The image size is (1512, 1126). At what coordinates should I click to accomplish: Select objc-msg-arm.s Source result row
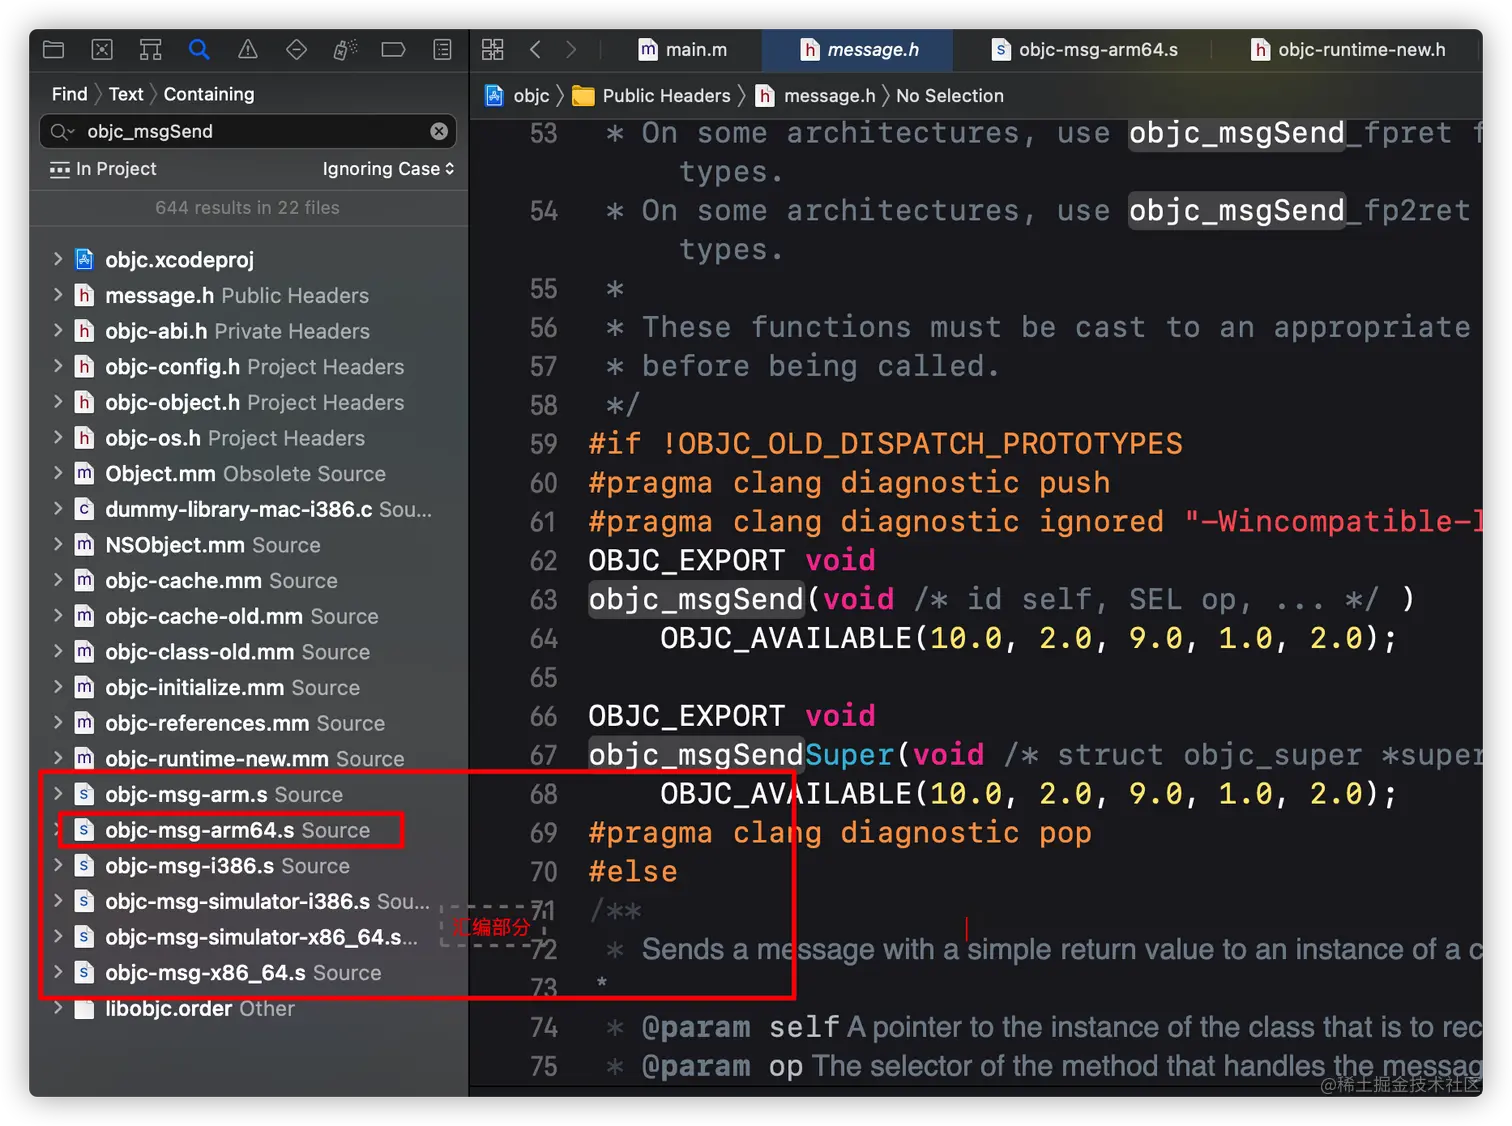249,794
